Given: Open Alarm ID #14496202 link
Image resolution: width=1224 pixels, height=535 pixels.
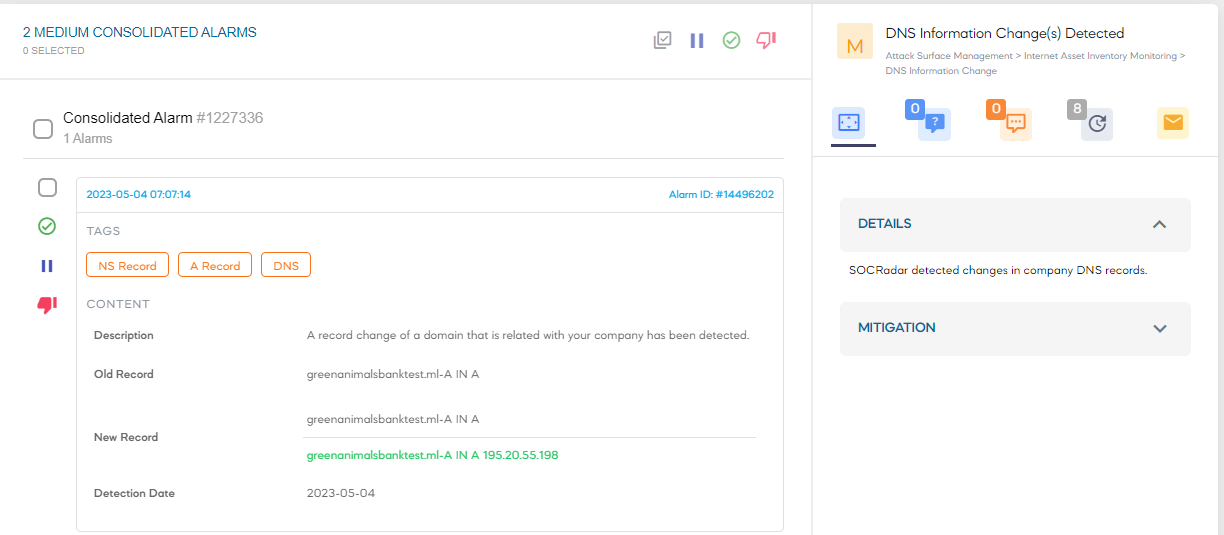Looking at the screenshot, I should coord(721,194).
